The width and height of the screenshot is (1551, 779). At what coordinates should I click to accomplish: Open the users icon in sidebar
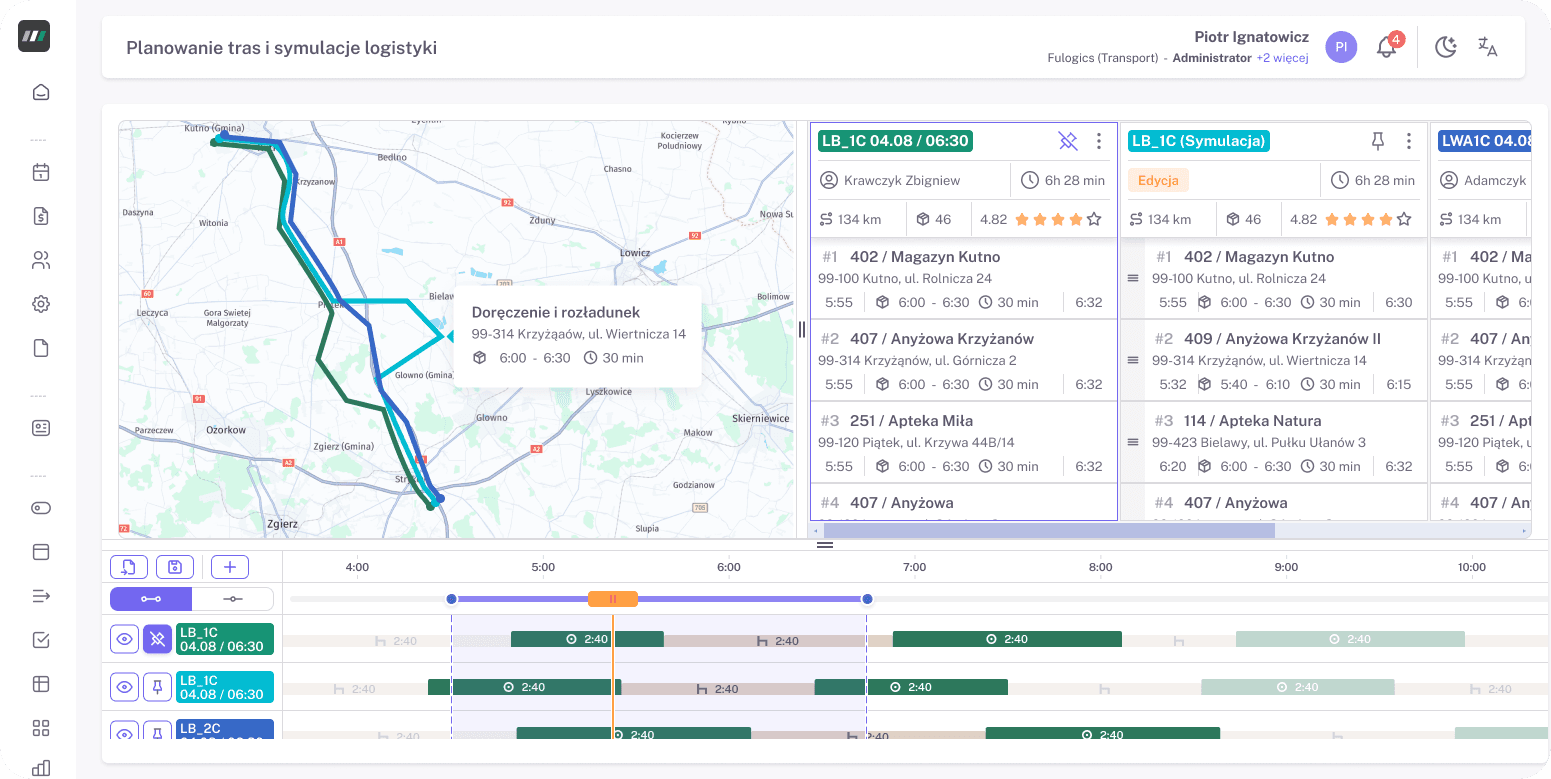[41, 261]
